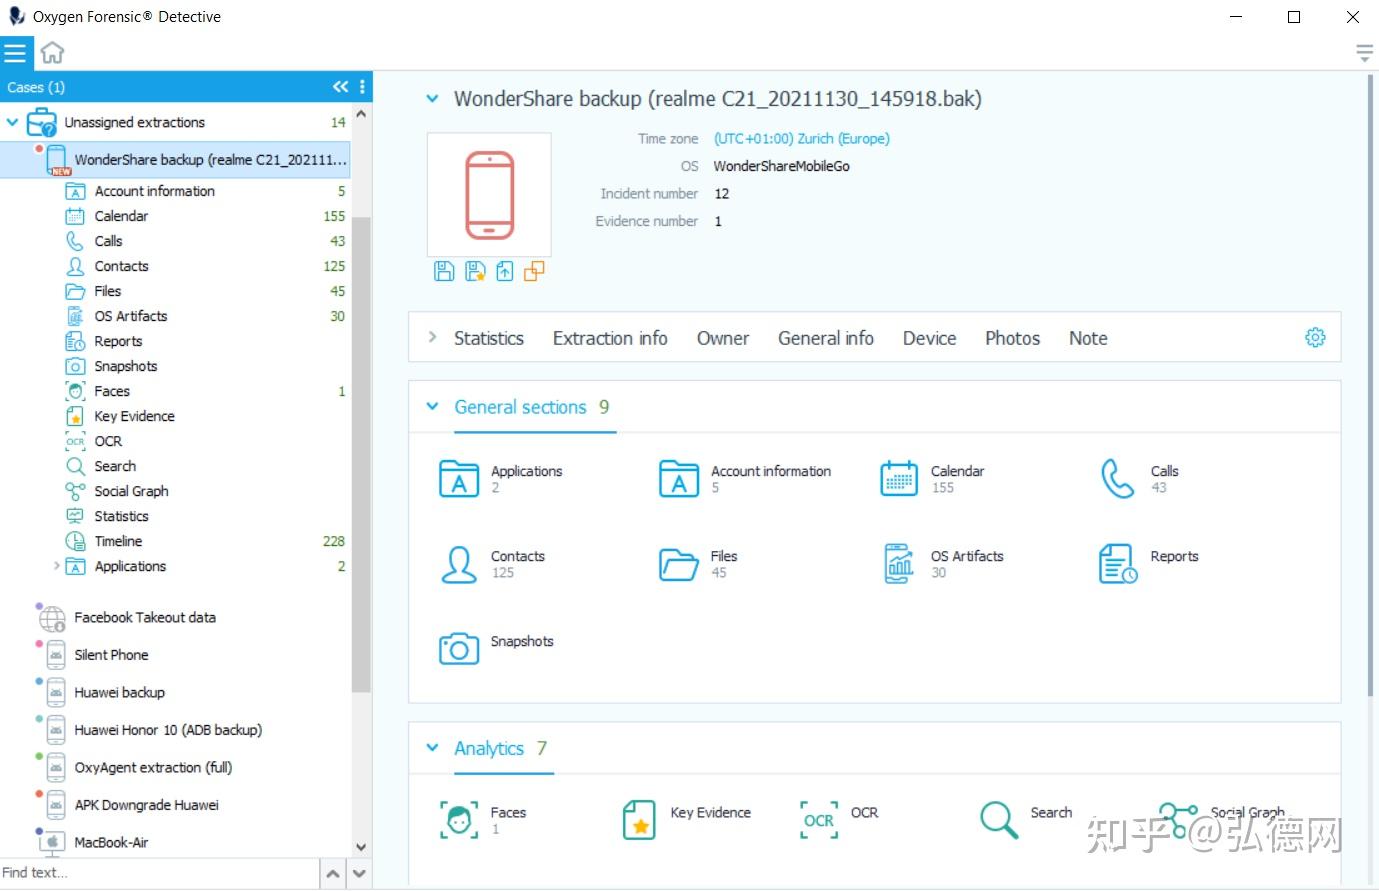Switch to the Statistics tab
The image size is (1379, 891).
(489, 338)
